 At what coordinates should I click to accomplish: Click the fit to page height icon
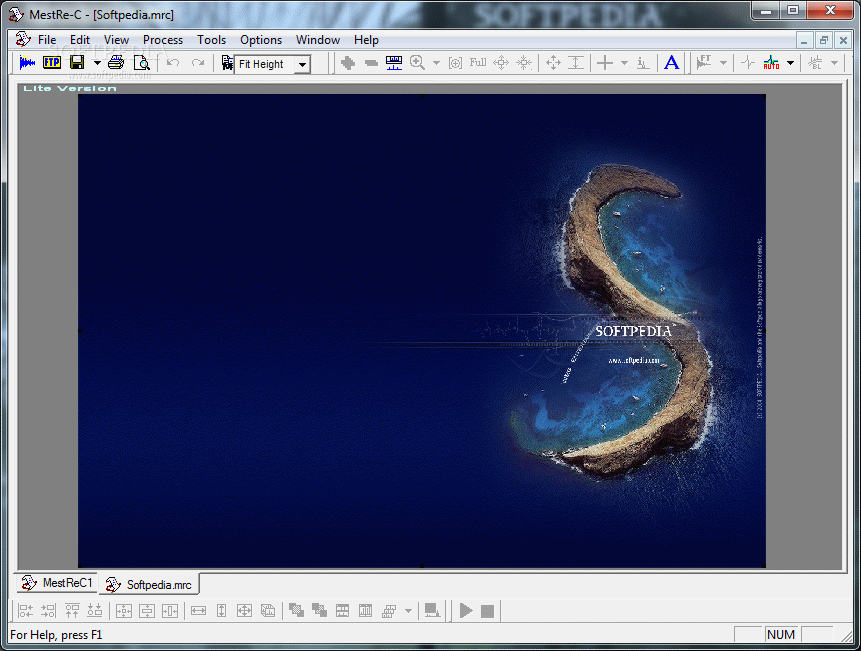pyautogui.click(x=221, y=610)
